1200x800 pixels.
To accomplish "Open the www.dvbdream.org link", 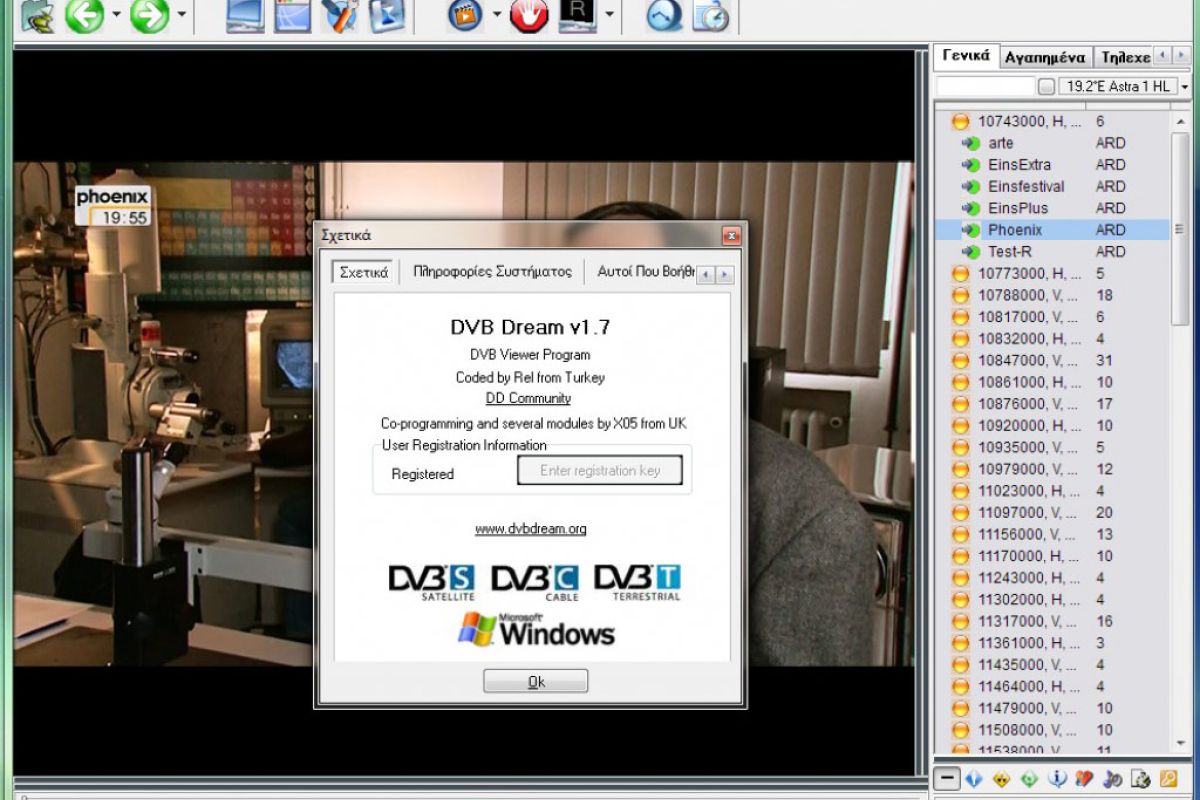I will (530, 529).
